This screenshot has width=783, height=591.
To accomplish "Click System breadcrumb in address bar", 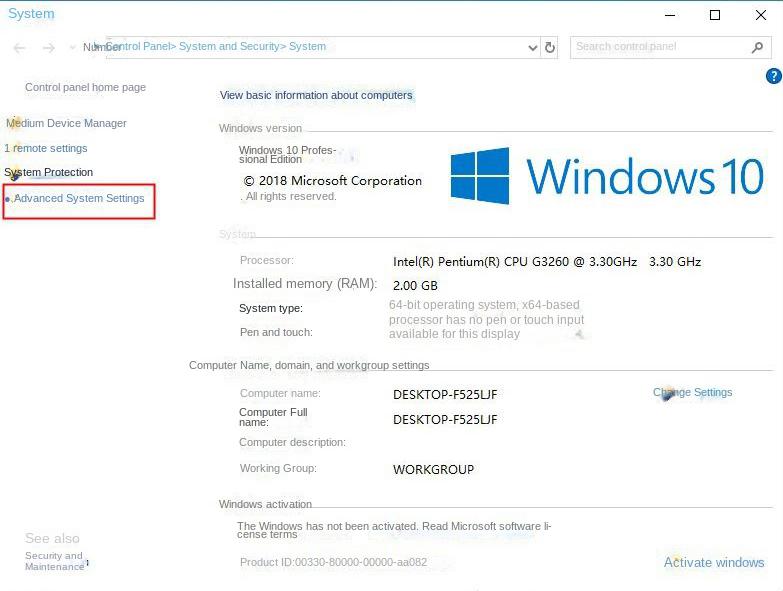I will click(x=307, y=46).
